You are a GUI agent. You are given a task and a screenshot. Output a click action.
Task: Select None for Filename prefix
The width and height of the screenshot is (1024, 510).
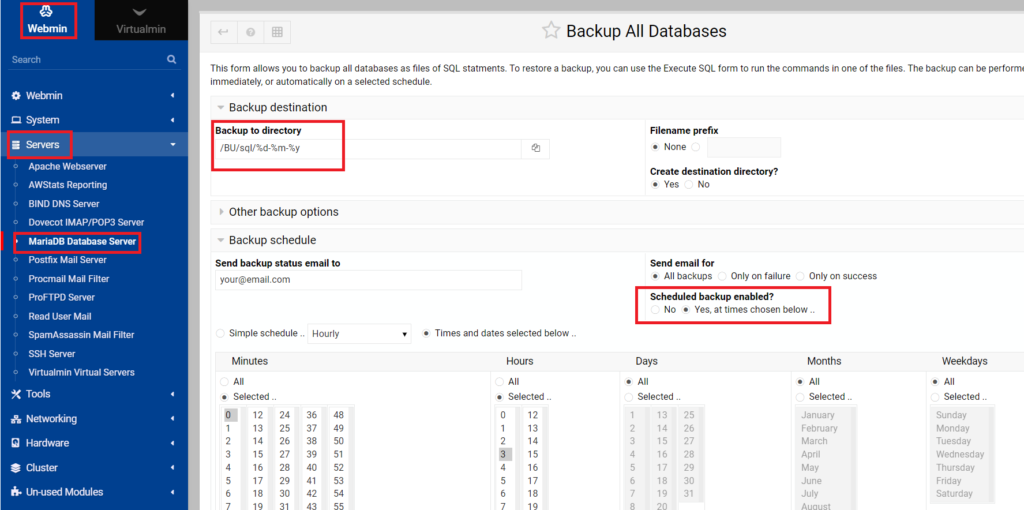655,147
